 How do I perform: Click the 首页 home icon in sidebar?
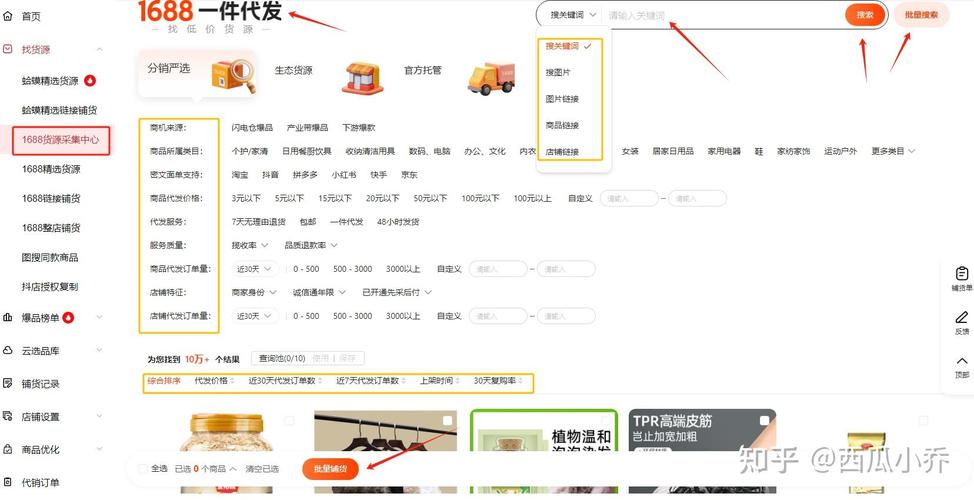tap(8, 16)
